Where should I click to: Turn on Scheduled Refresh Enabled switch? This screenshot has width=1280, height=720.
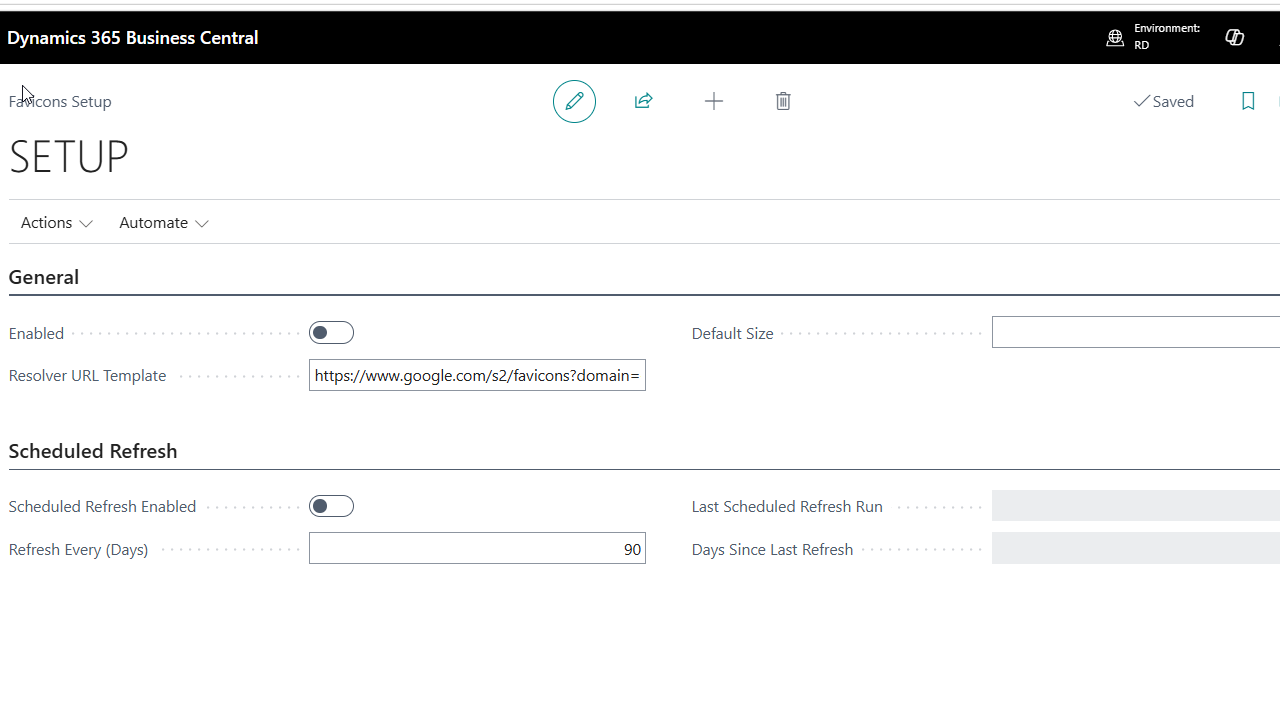(x=331, y=506)
